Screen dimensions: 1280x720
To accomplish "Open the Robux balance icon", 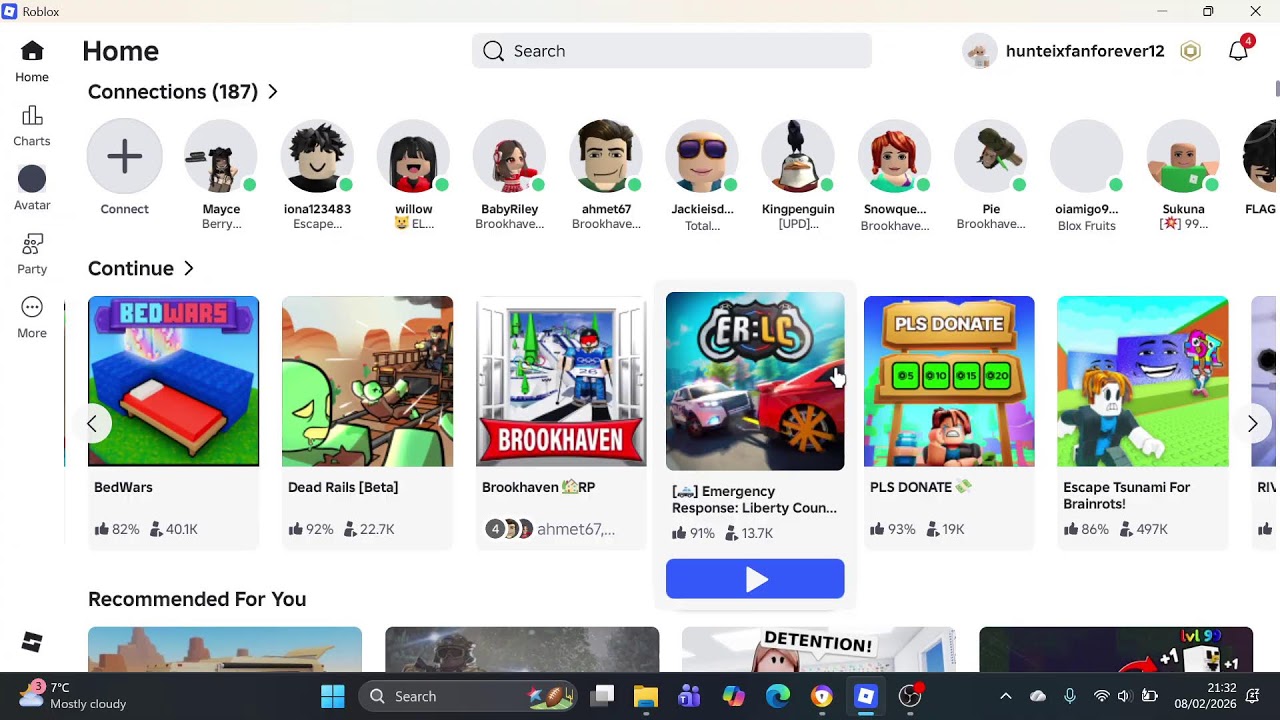I will [x=1190, y=51].
